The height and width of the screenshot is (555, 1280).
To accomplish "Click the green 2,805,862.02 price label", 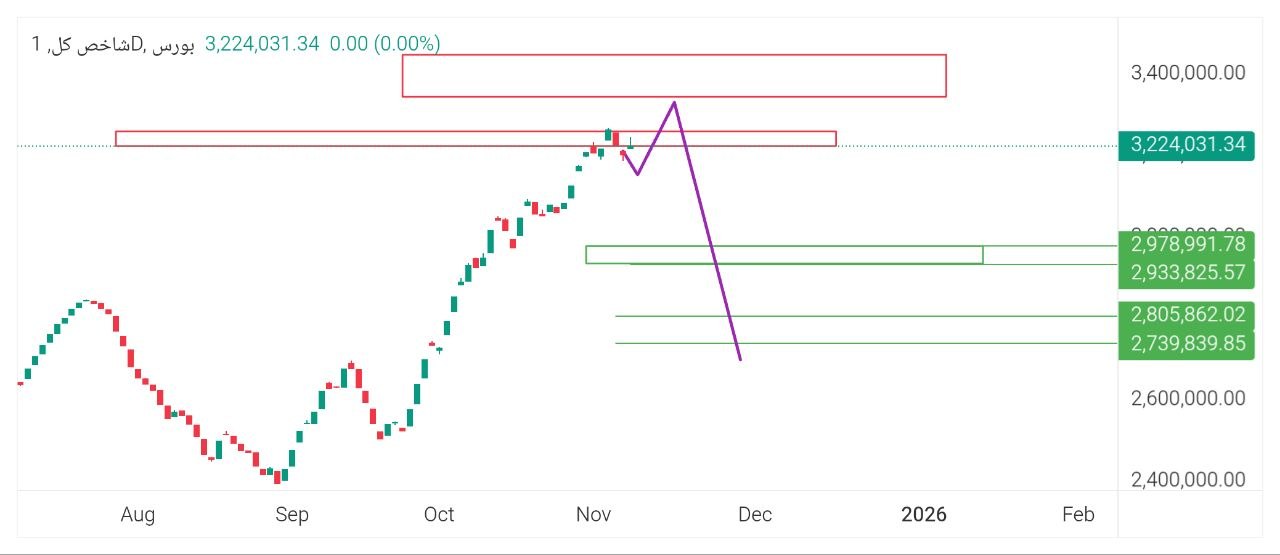I will pos(1187,315).
